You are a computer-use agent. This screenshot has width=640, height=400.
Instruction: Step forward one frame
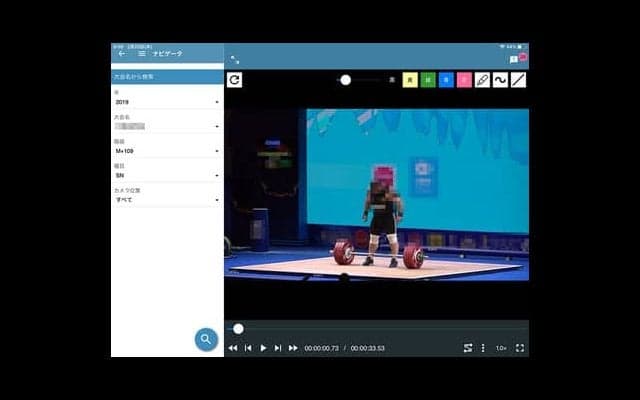pyautogui.click(x=278, y=348)
